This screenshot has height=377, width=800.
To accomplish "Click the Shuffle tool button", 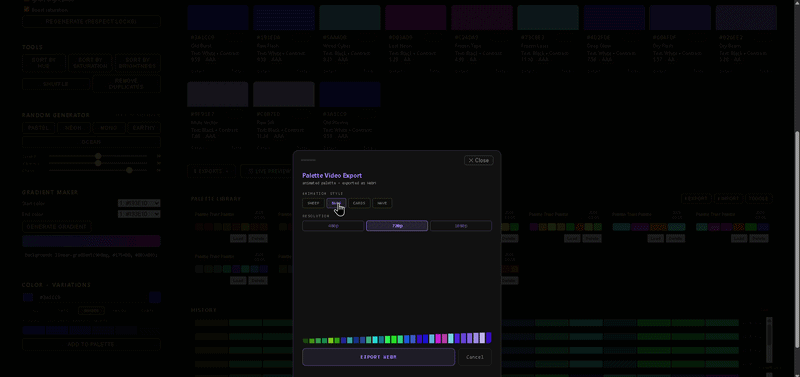I will (56, 84).
